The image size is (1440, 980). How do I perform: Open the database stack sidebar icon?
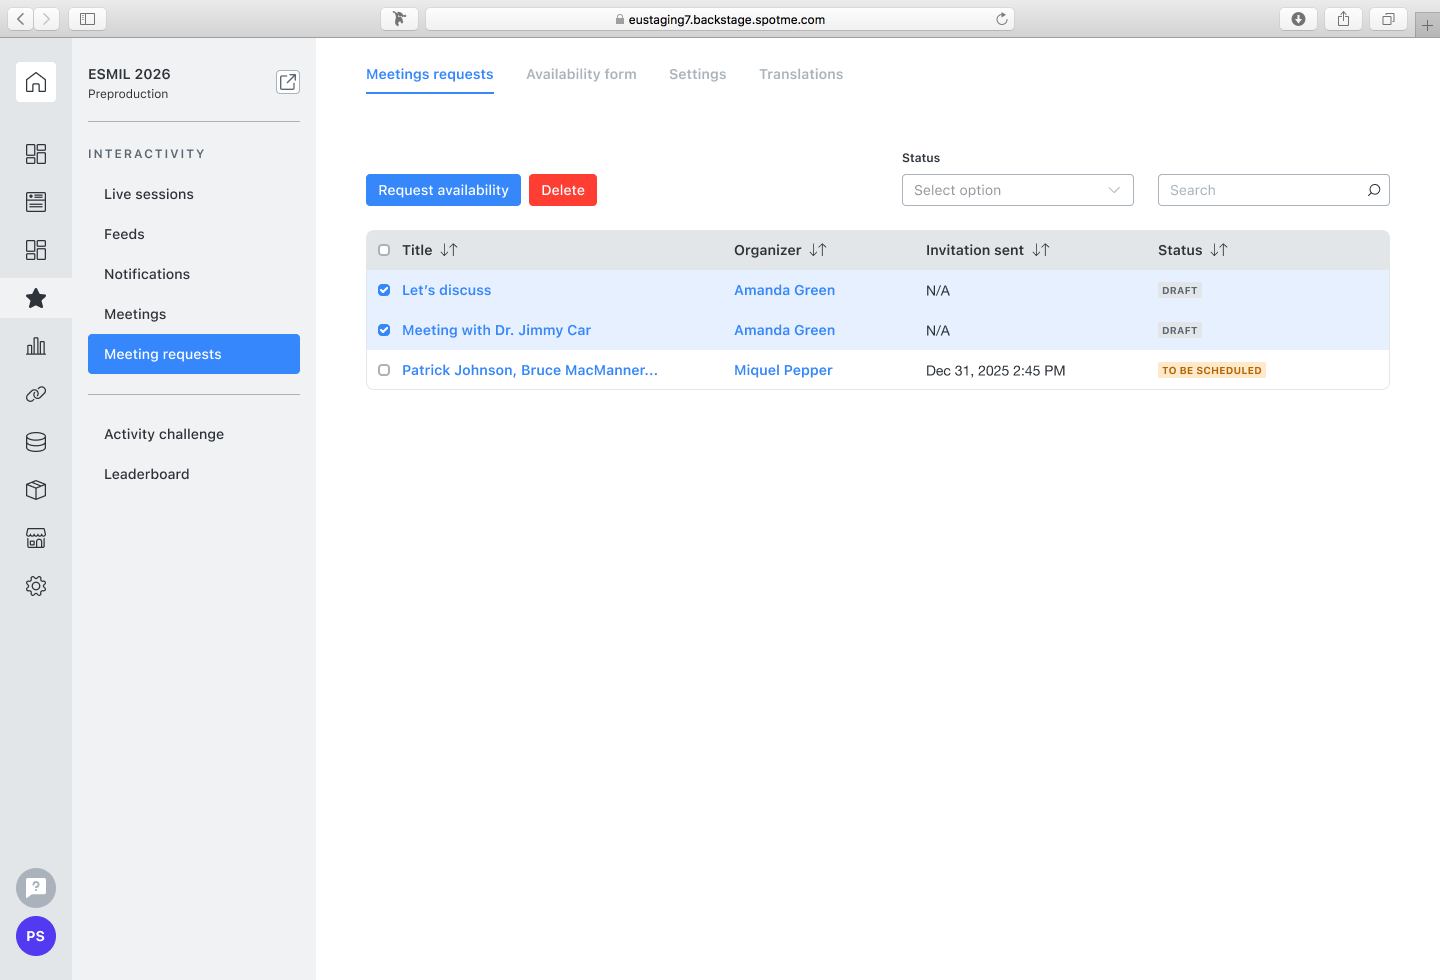36,442
